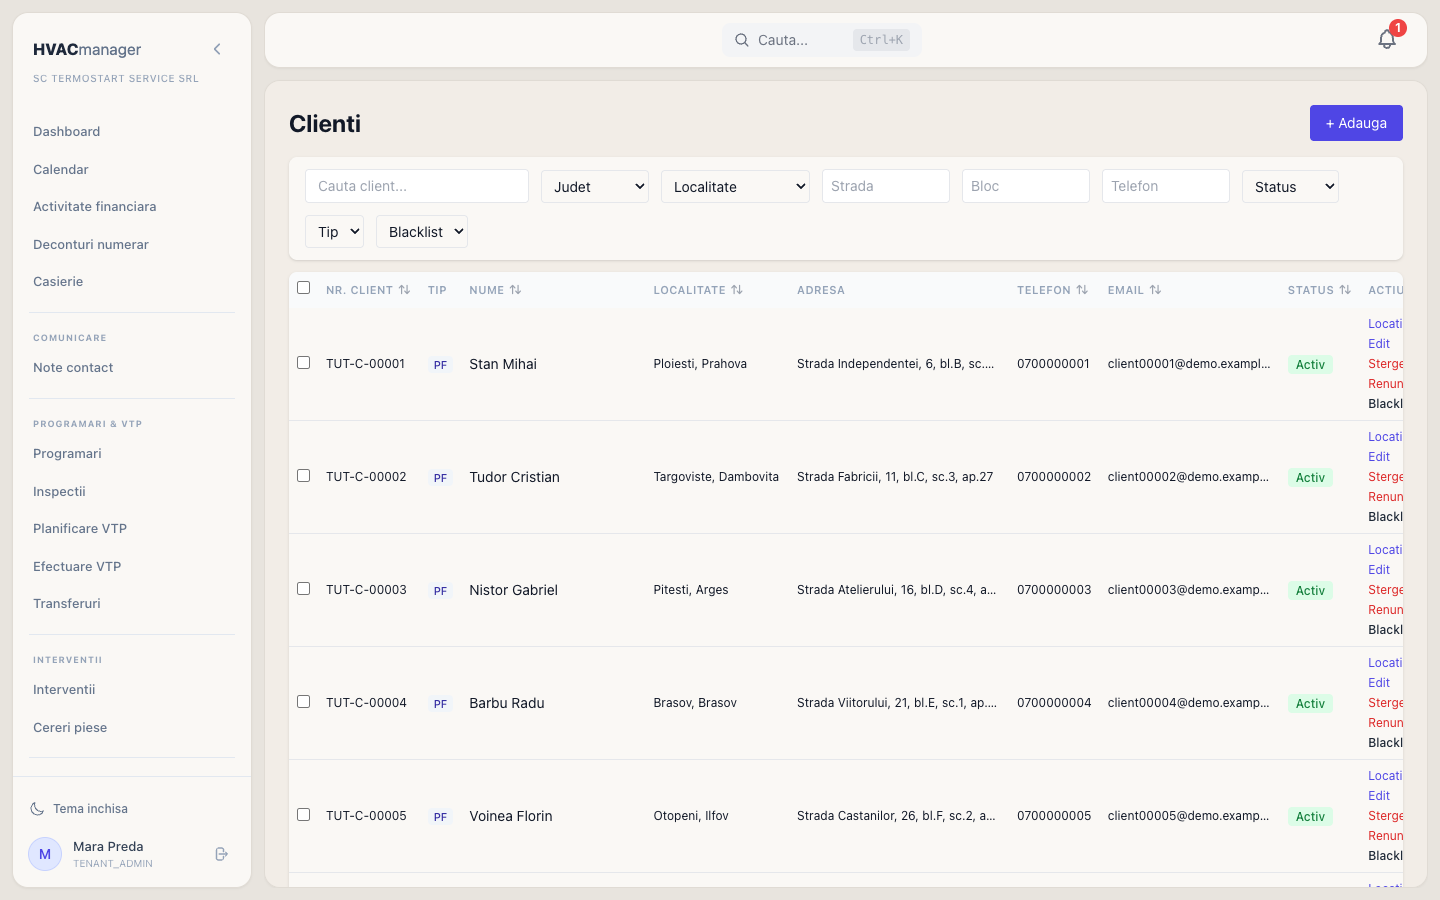Click the Bloc filter field
Screen dimensions: 1440x900
tap(1026, 186)
